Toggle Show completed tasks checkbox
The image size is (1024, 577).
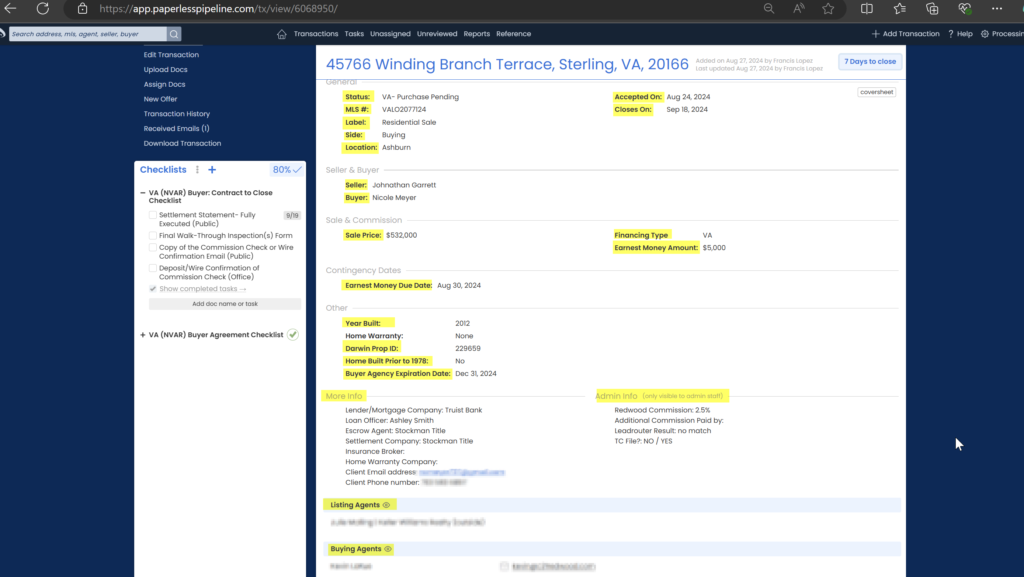(153, 288)
